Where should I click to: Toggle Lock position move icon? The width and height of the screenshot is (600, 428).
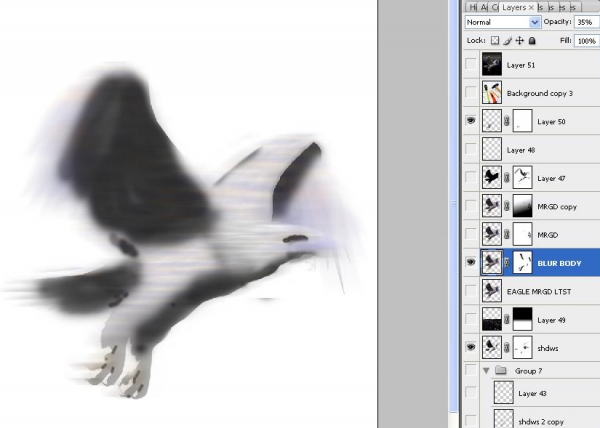click(x=520, y=41)
